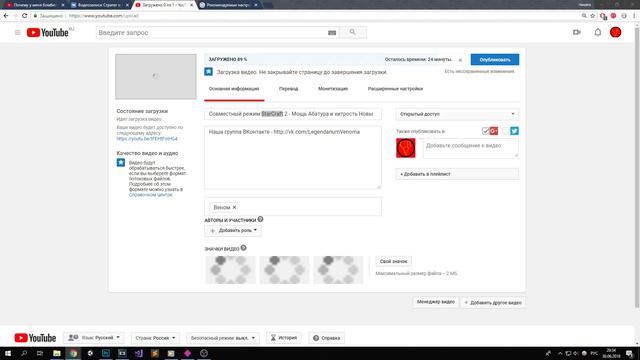Click the upload video camera icon
This screenshot has height=360, width=640.
tap(577, 32)
